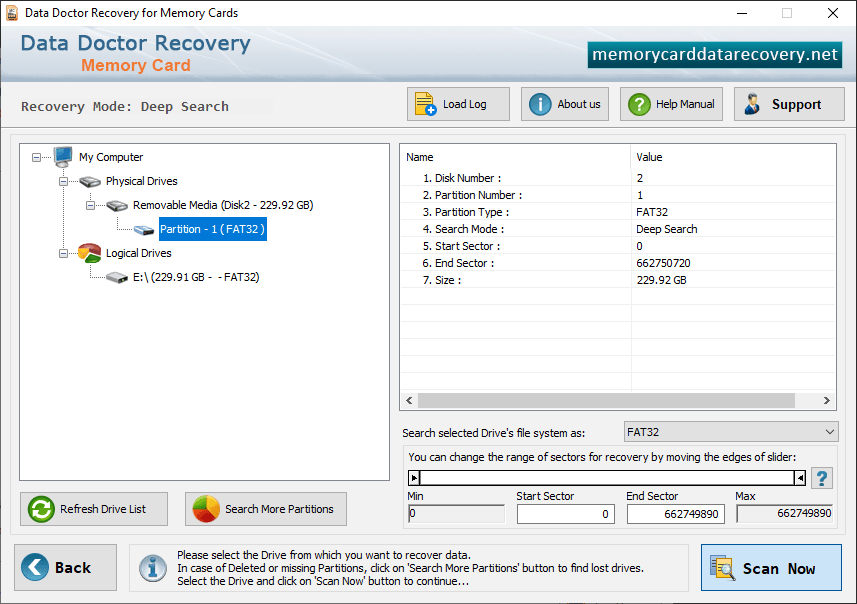Click the '229.92 GB' size value
The image size is (857, 604).
(661, 280)
